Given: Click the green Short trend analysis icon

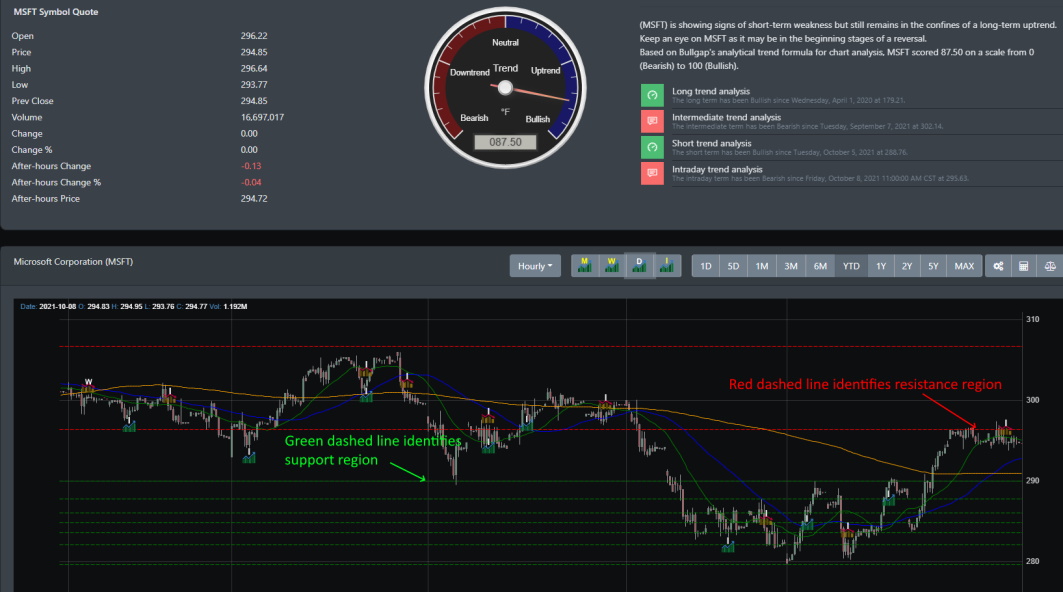Looking at the screenshot, I should (652, 147).
